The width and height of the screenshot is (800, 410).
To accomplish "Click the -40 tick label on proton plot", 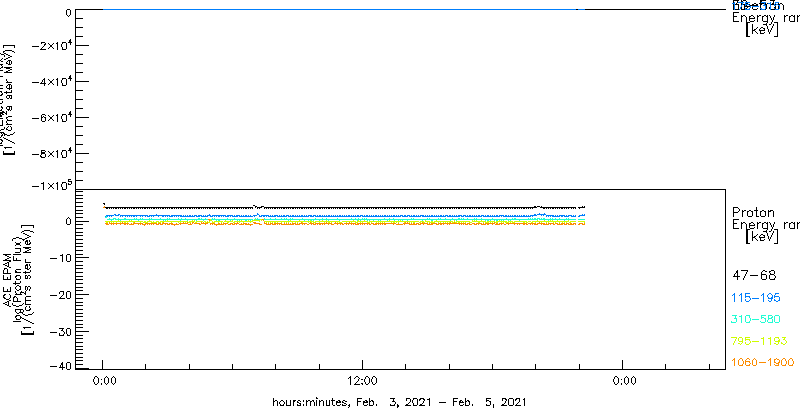I will click(61, 366).
